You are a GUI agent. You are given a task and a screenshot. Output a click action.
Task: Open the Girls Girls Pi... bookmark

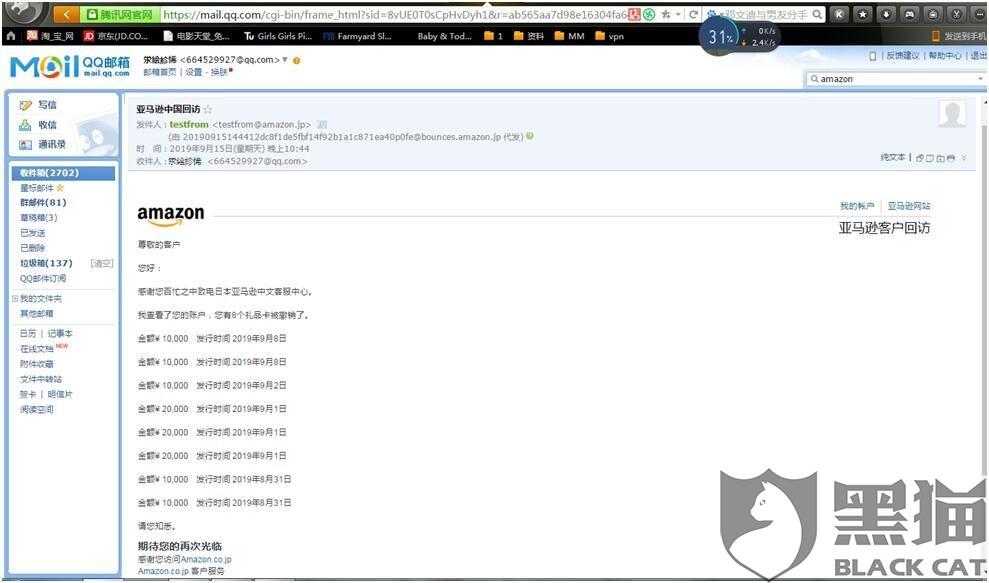pyautogui.click(x=278, y=37)
